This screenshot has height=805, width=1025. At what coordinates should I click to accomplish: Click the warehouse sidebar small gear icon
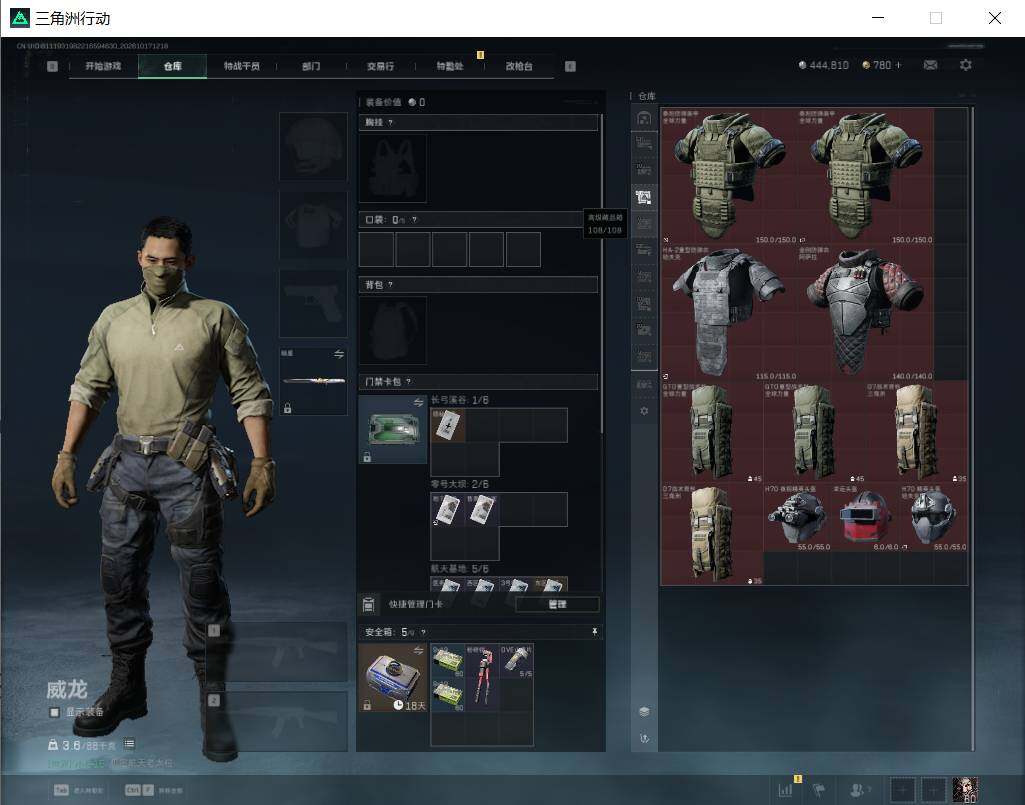coord(644,411)
